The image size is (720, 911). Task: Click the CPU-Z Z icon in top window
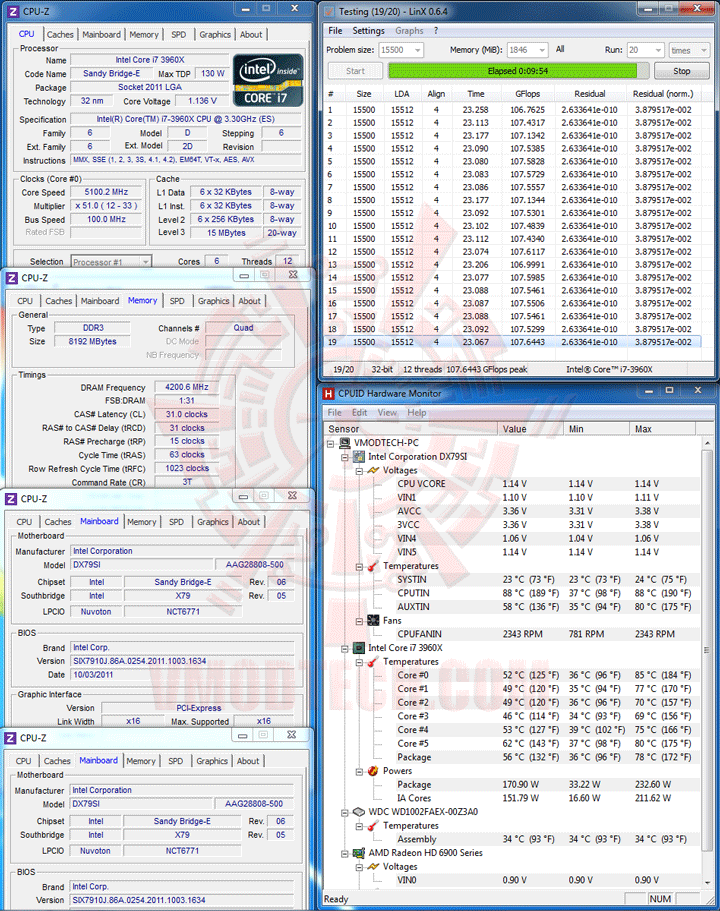(13, 11)
